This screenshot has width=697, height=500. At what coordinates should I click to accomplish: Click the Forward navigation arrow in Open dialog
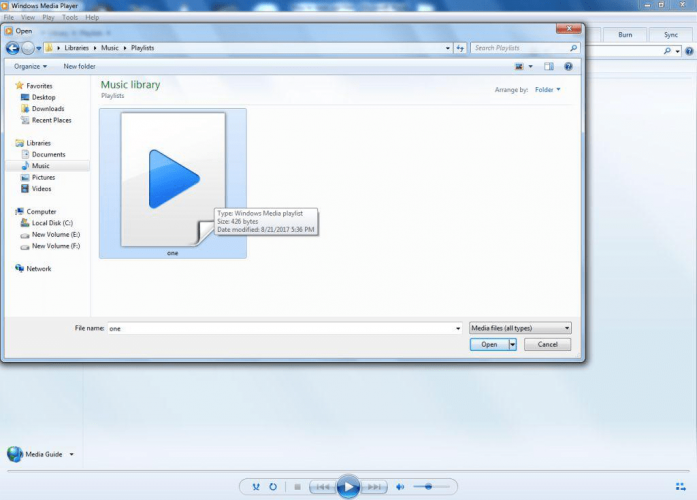[28, 48]
